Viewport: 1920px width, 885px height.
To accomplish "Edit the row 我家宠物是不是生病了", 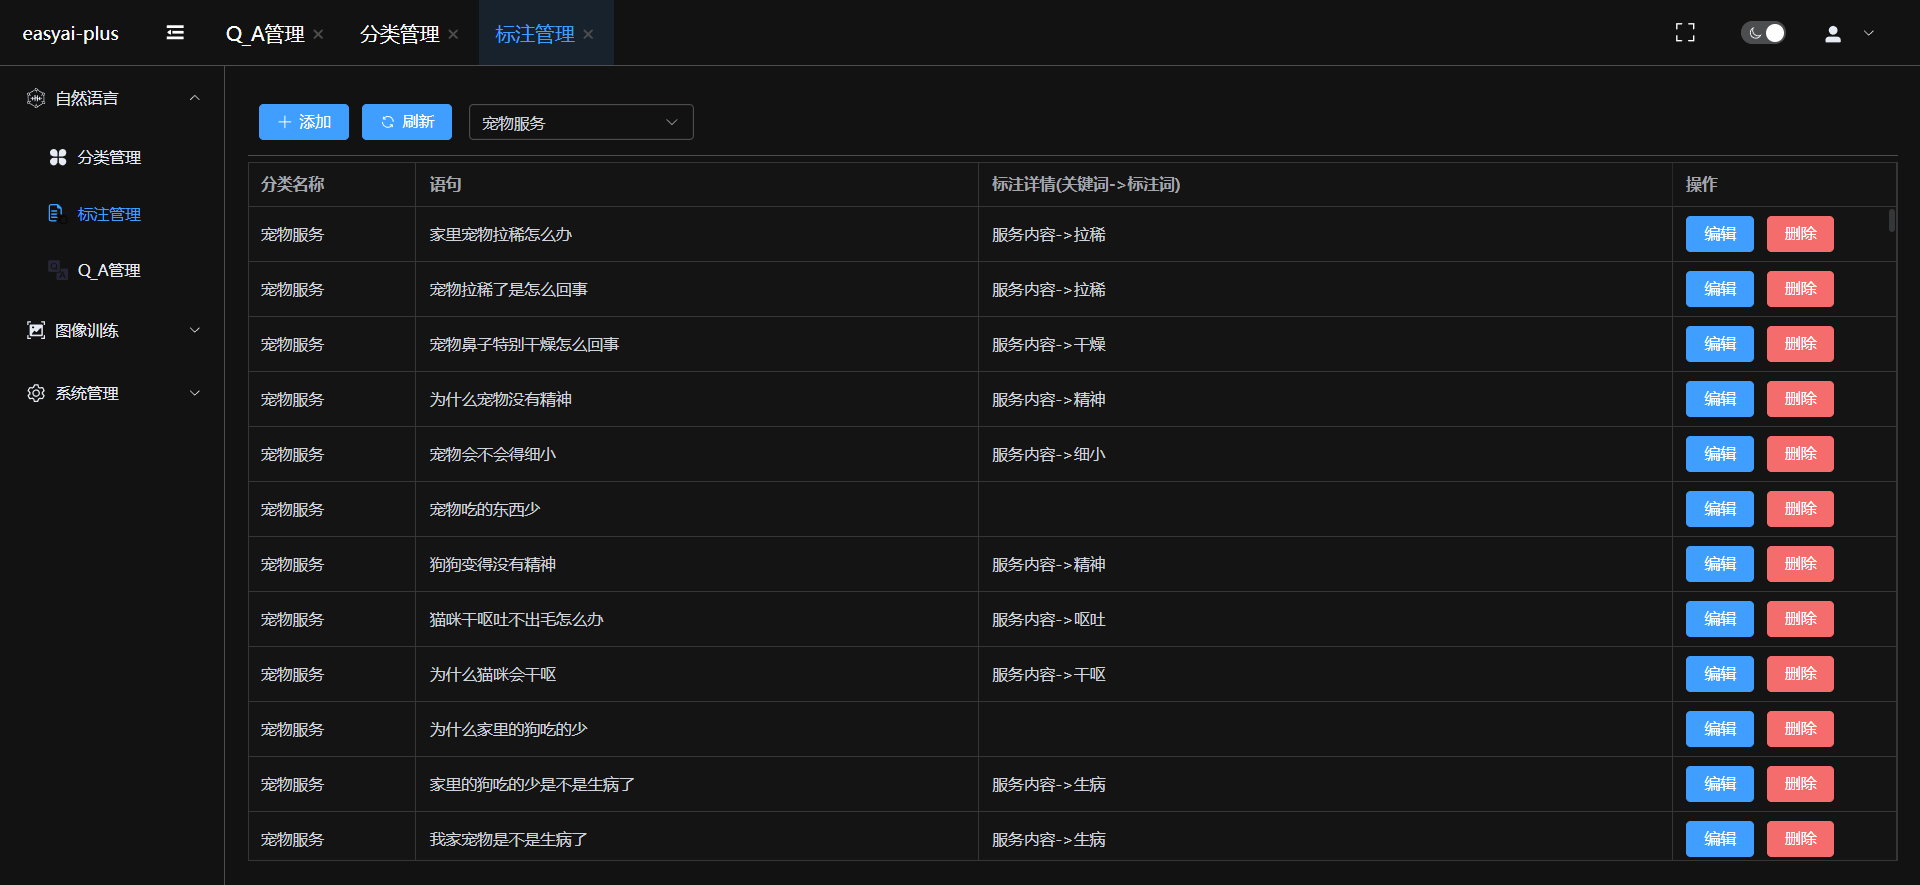I will [x=1720, y=839].
